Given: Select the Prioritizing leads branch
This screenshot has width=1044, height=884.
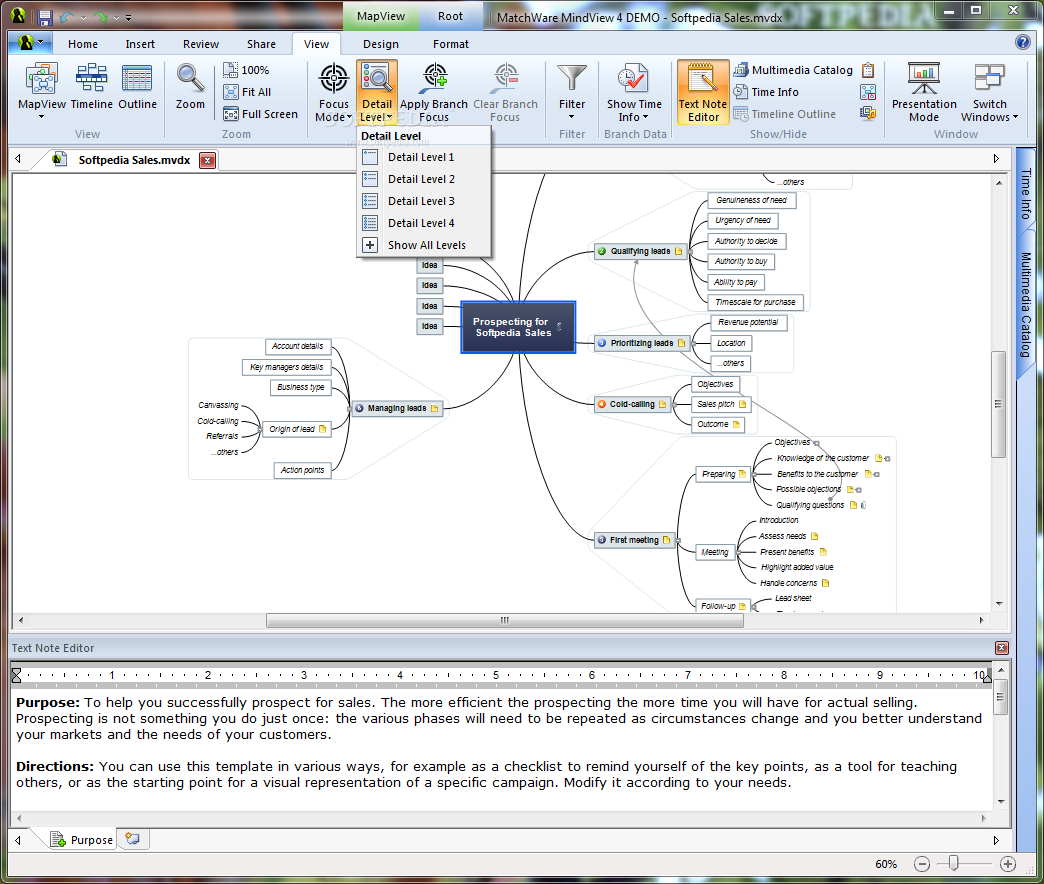Looking at the screenshot, I should (642, 343).
